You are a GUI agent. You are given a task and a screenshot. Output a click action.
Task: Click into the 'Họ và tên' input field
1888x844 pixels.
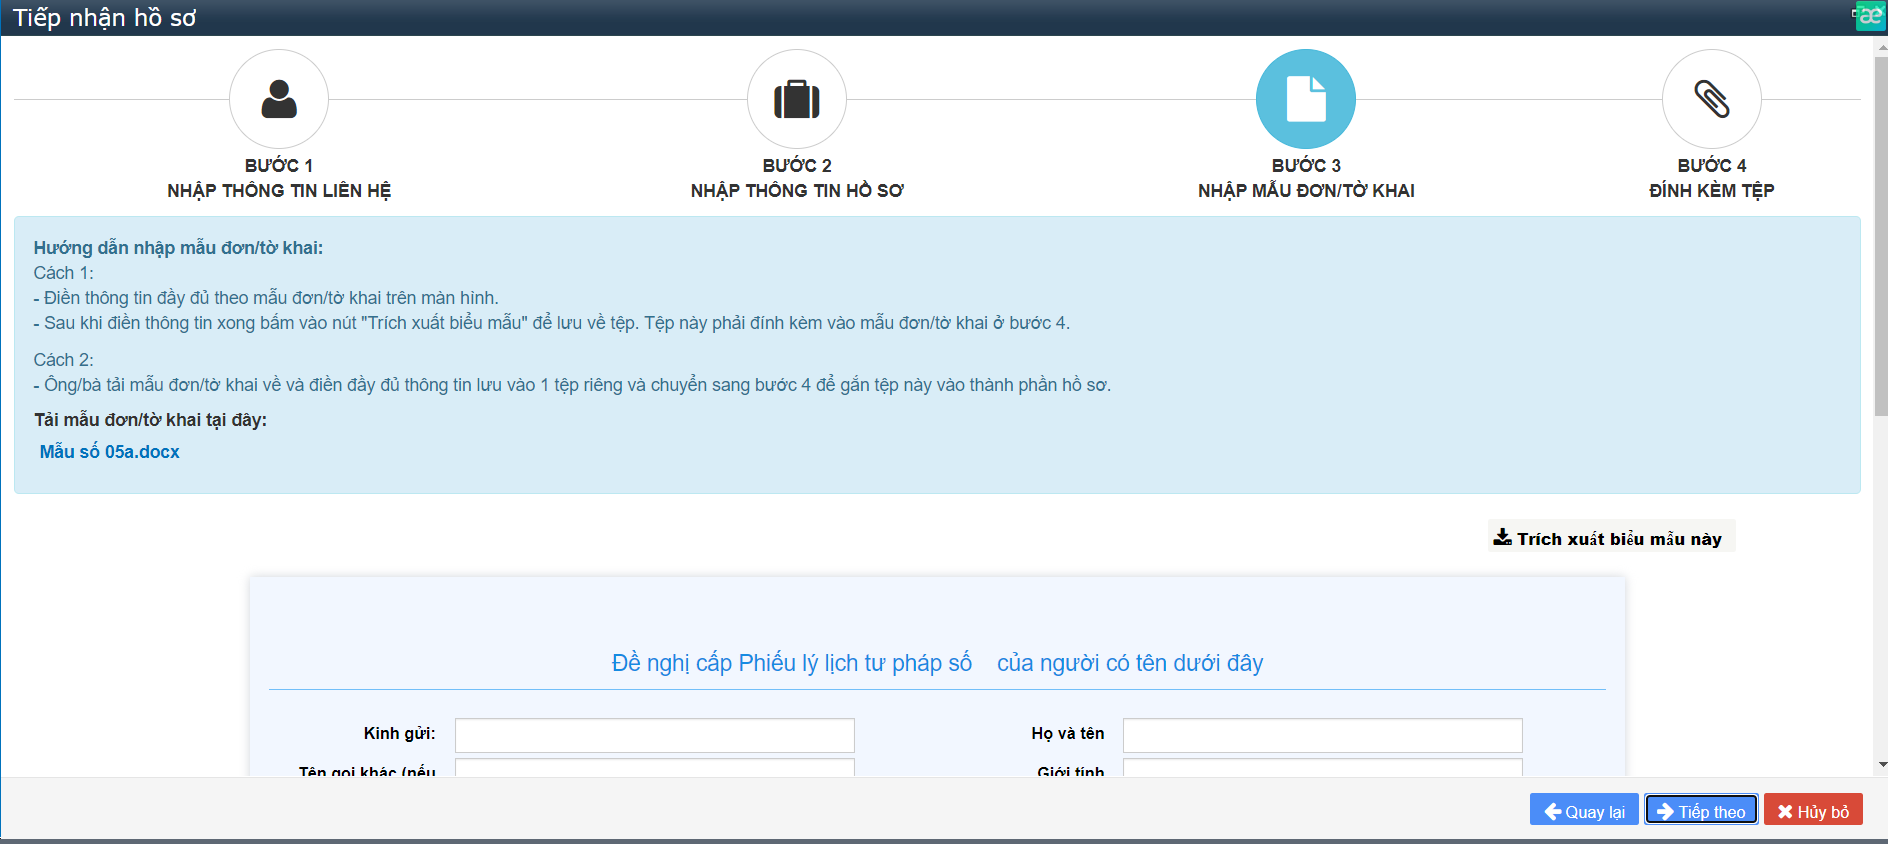[1322, 735]
